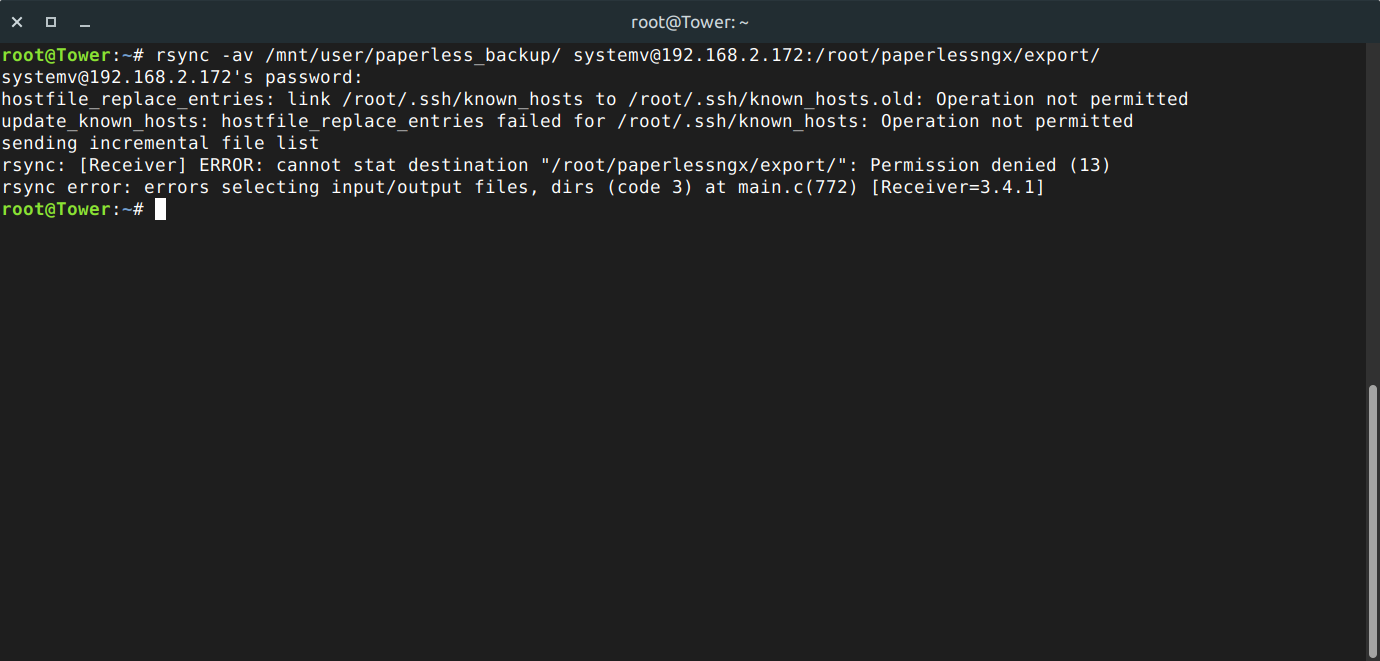This screenshot has width=1380, height=661.
Task: Maximize the terminal window
Action: (x=51, y=22)
